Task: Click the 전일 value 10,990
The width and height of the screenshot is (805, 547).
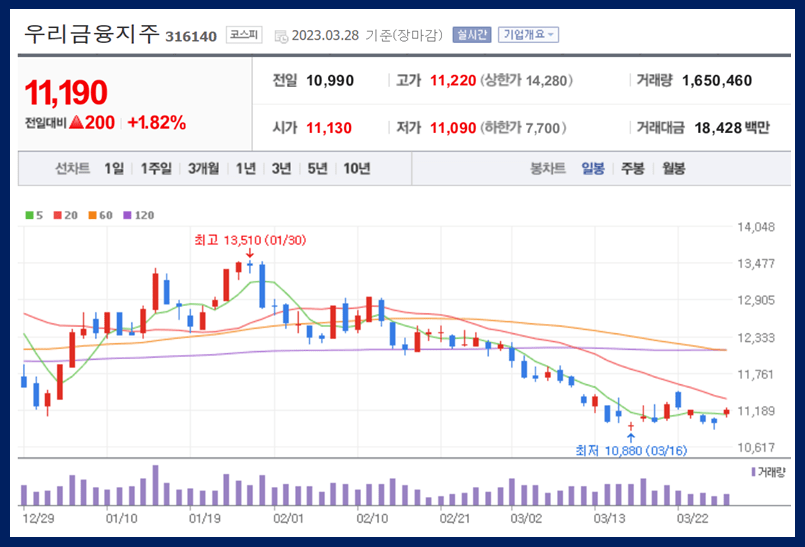Action: click(x=330, y=81)
